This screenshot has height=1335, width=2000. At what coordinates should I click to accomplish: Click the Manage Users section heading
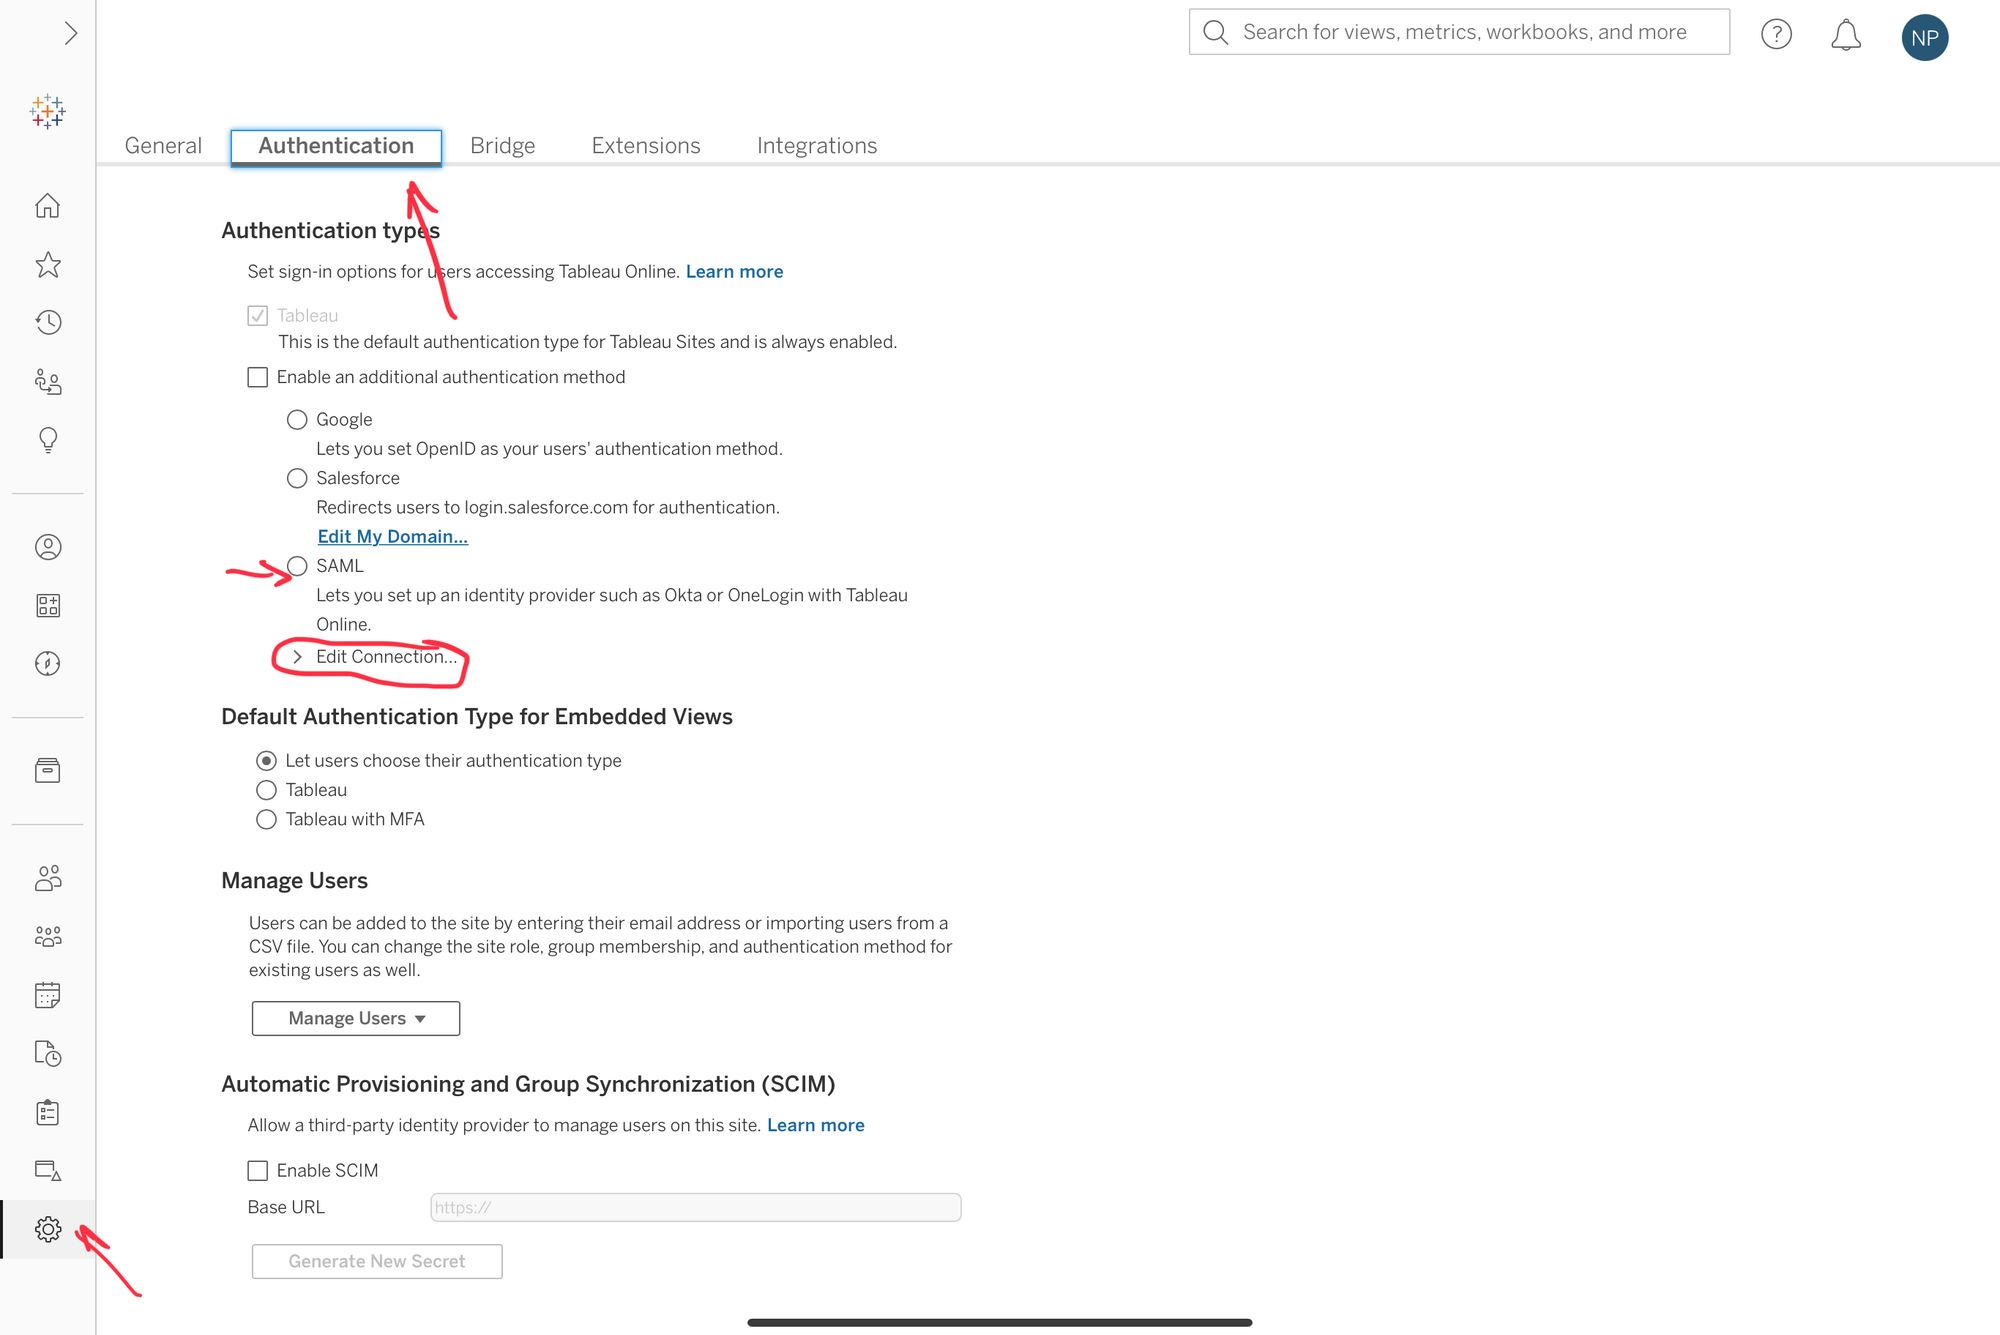pyautogui.click(x=294, y=881)
